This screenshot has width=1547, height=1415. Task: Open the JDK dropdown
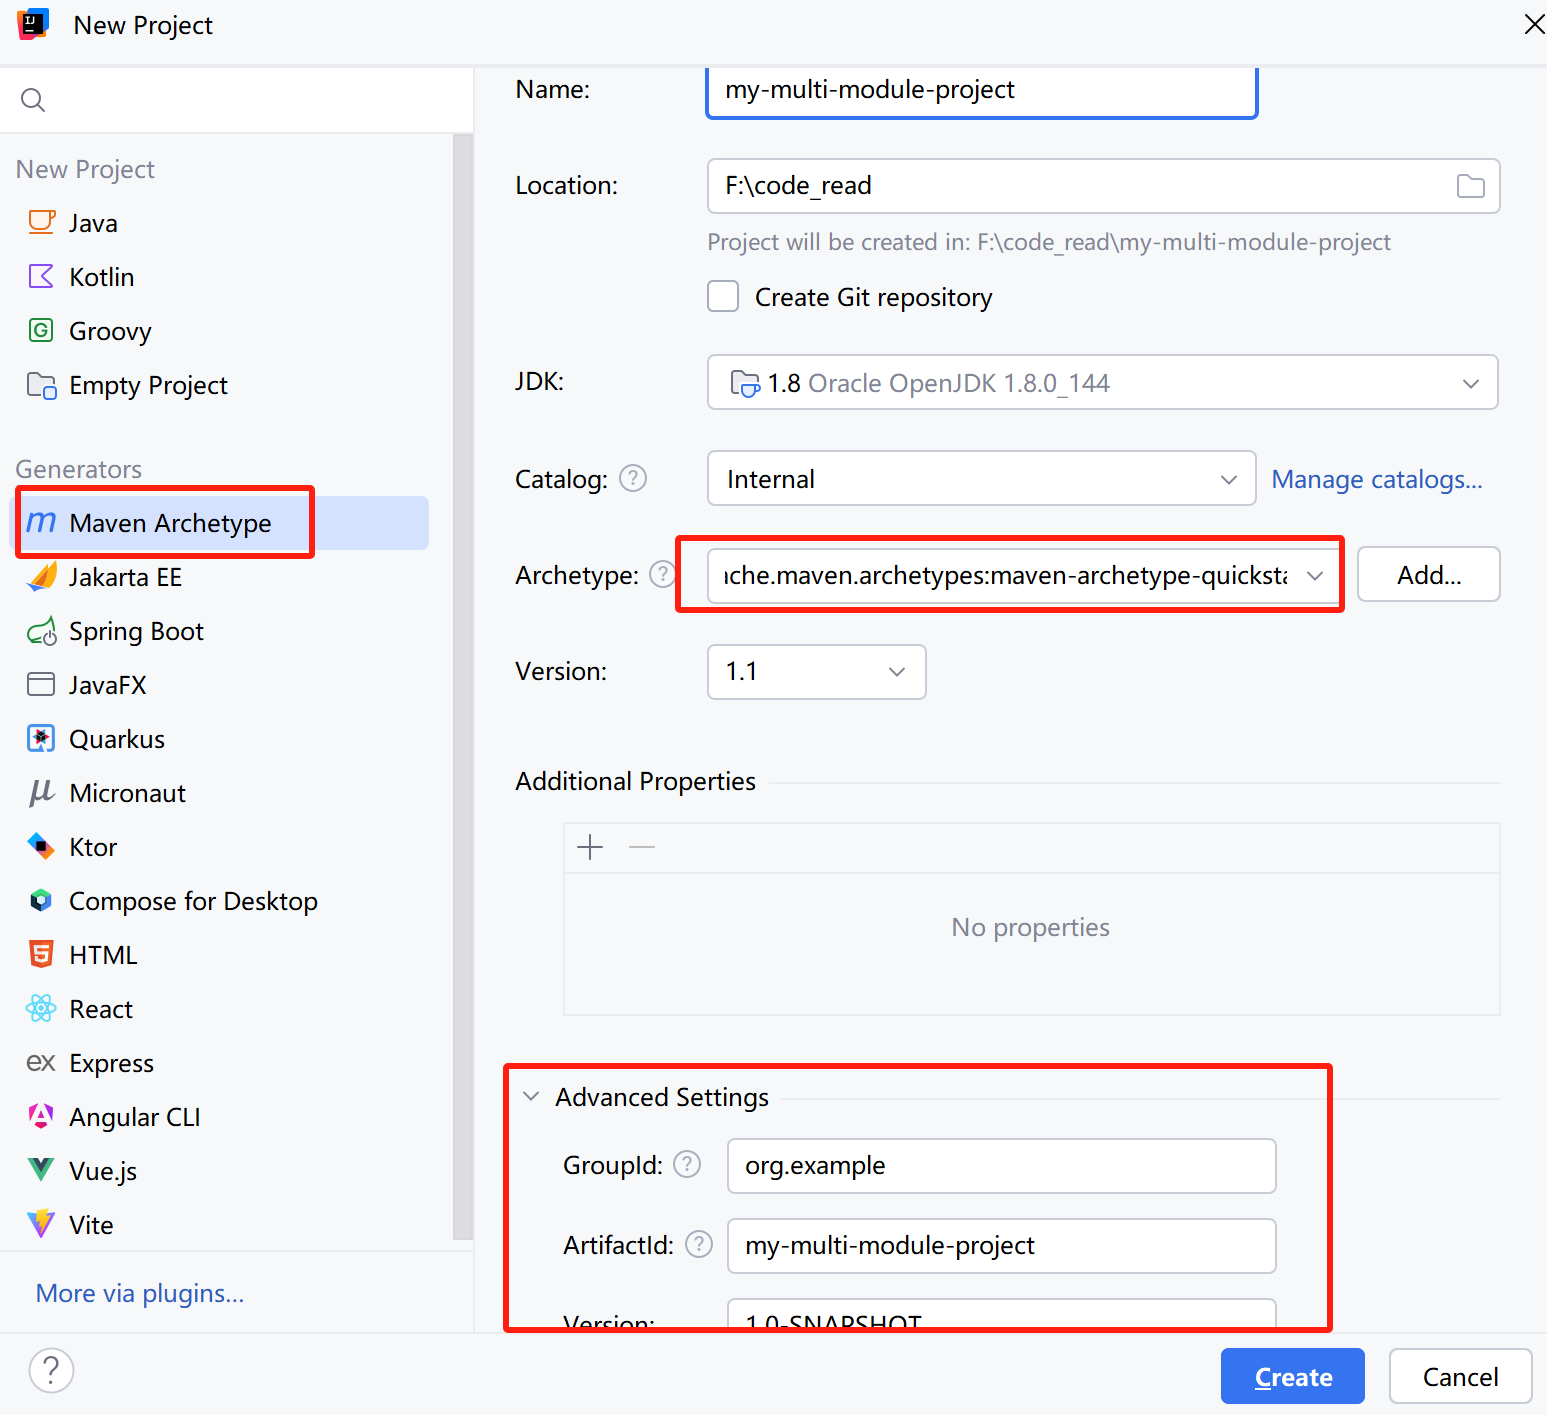pos(1103,382)
